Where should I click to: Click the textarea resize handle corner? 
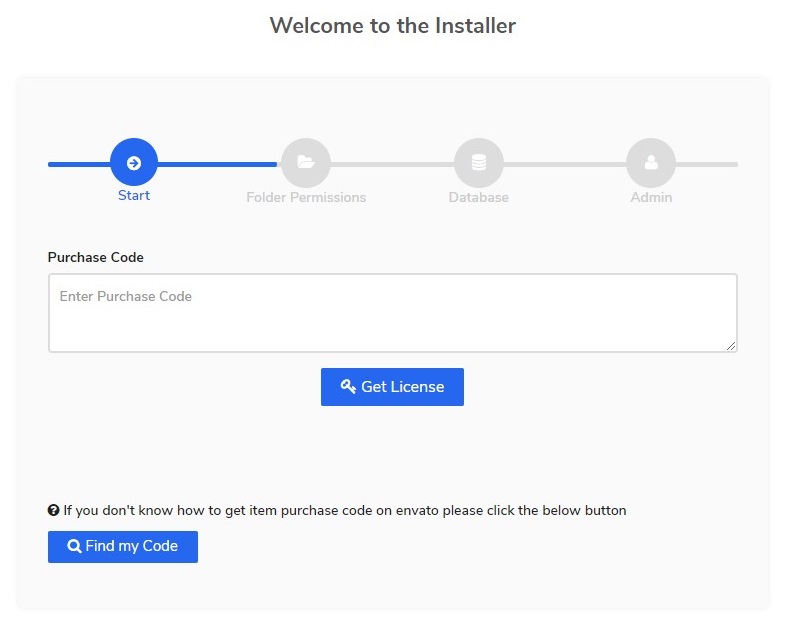731,345
